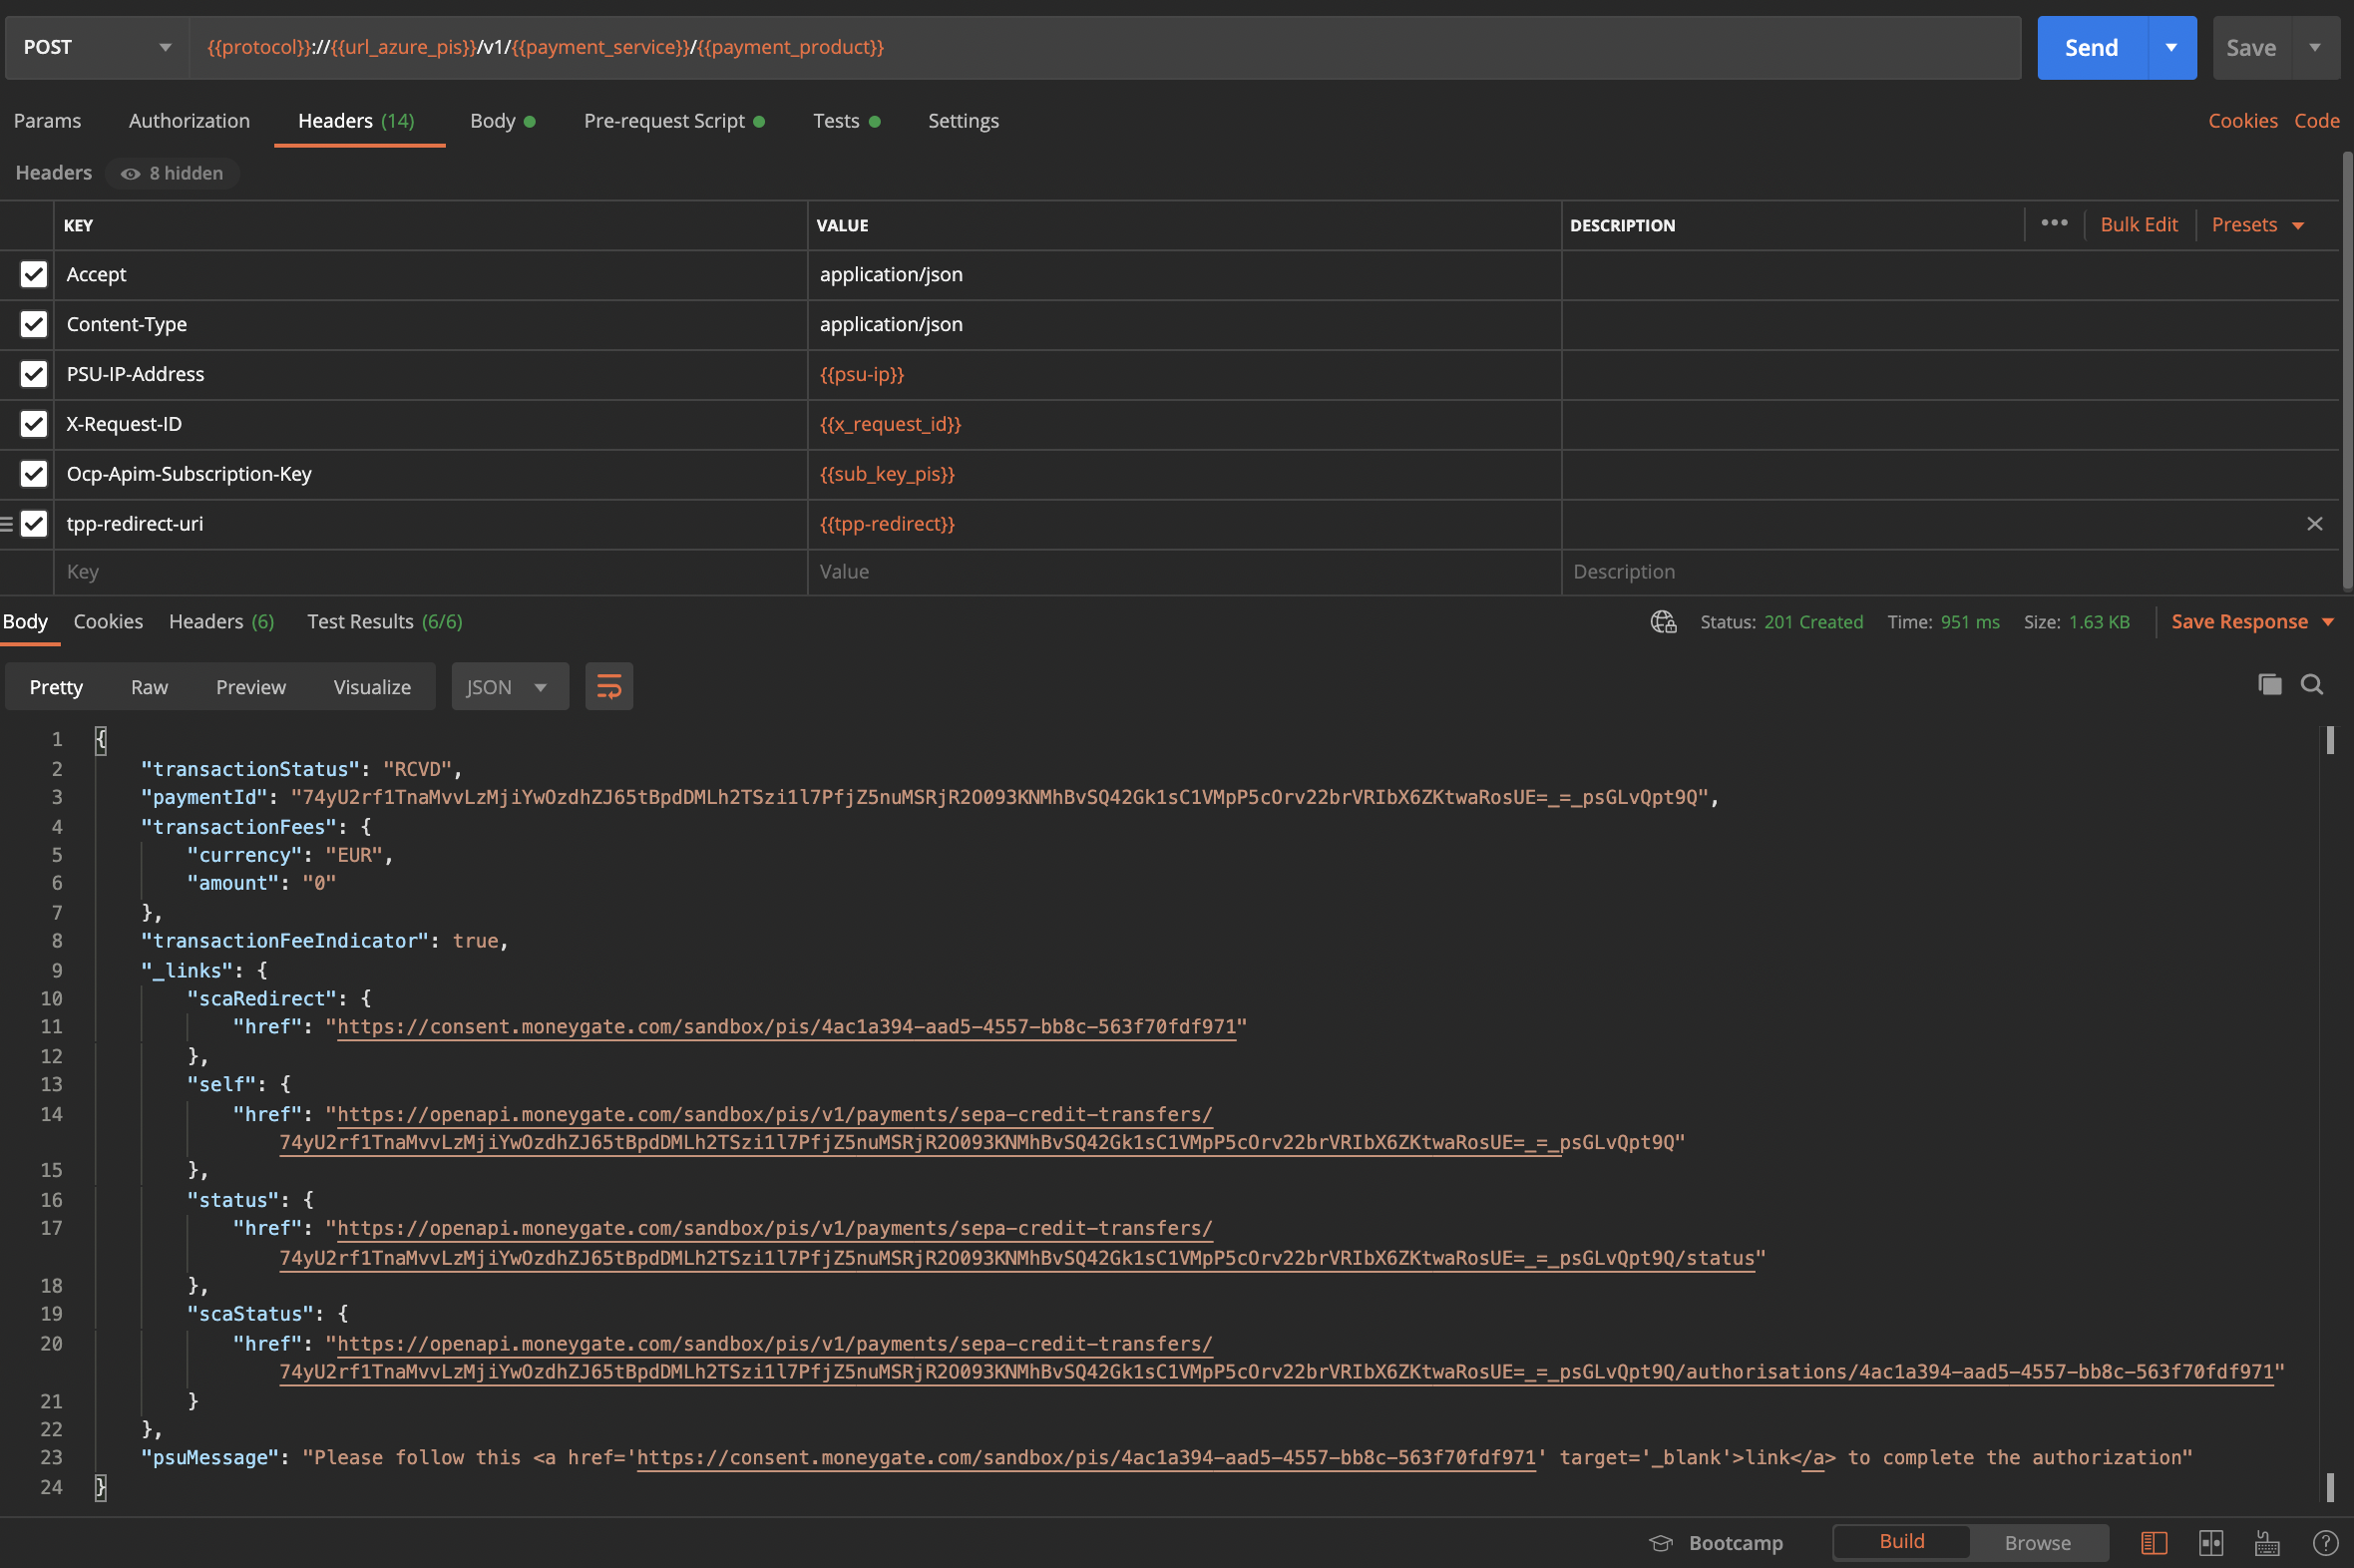Open search in response body

[2311, 685]
